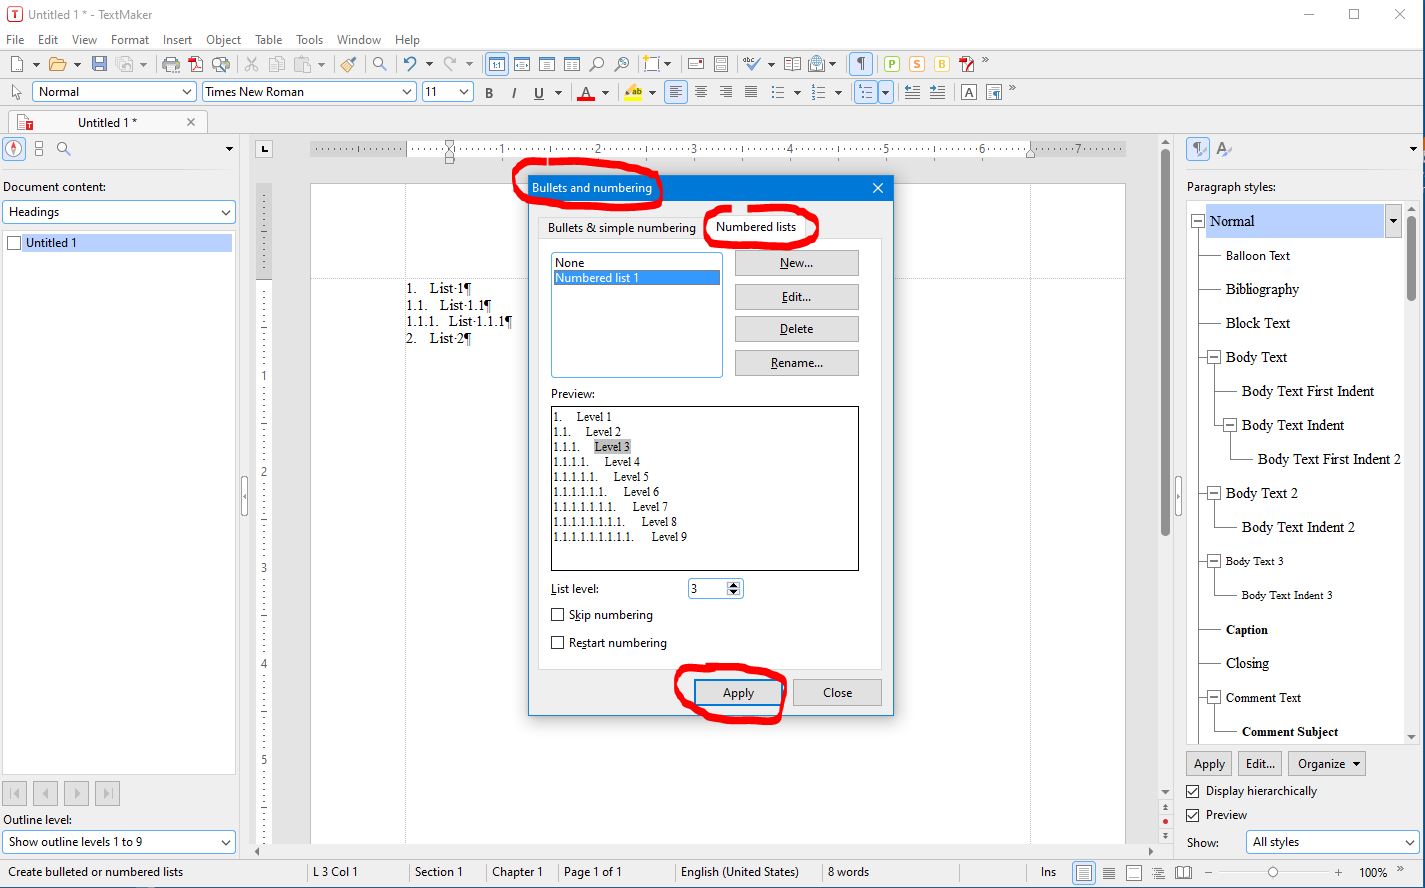Image resolution: width=1425 pixels, height=888 pixels.
Task: Click the Apply button in dialog
Action: click(x=738, y=693)
